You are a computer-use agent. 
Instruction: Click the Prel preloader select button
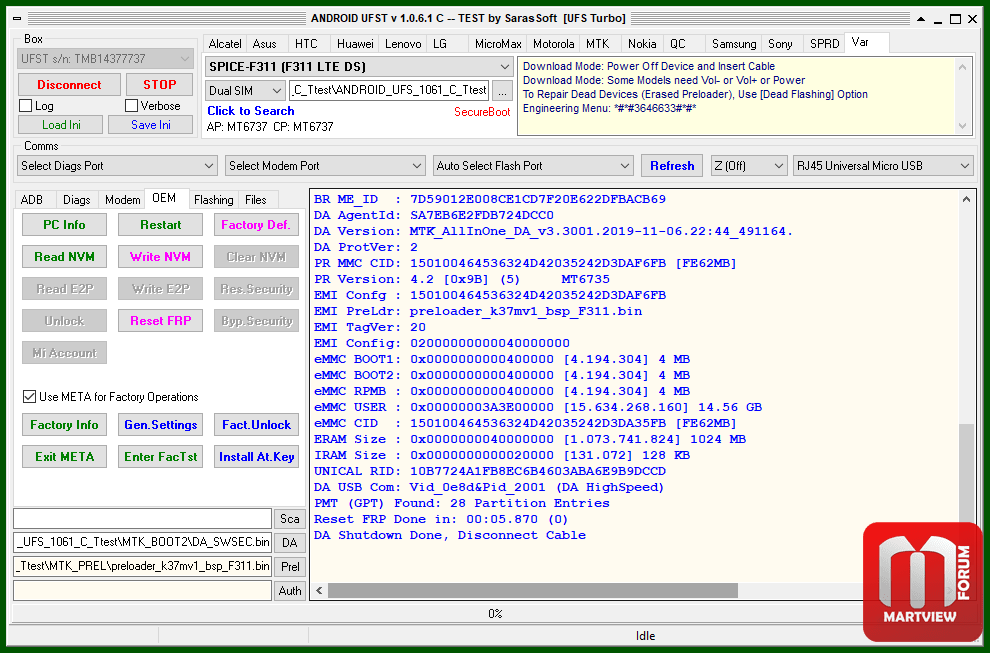click(290, 566)
